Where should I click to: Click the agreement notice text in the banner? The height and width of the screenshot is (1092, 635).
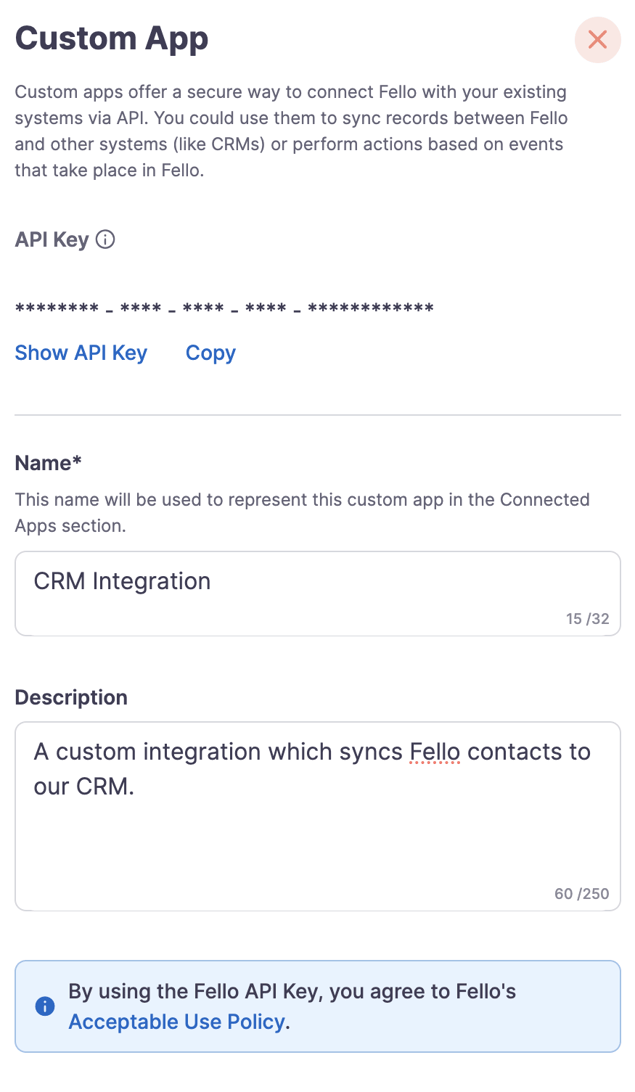[x=290, y=991]
